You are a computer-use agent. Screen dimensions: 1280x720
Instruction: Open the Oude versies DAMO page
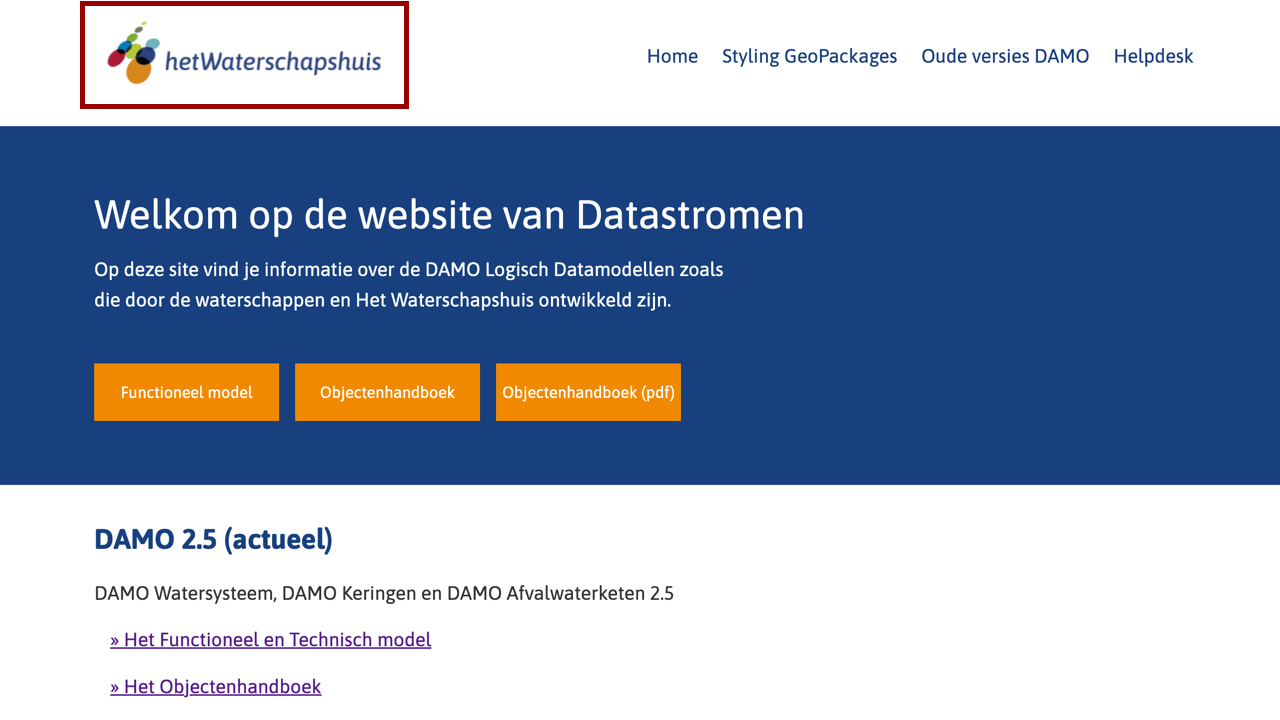1005,56
